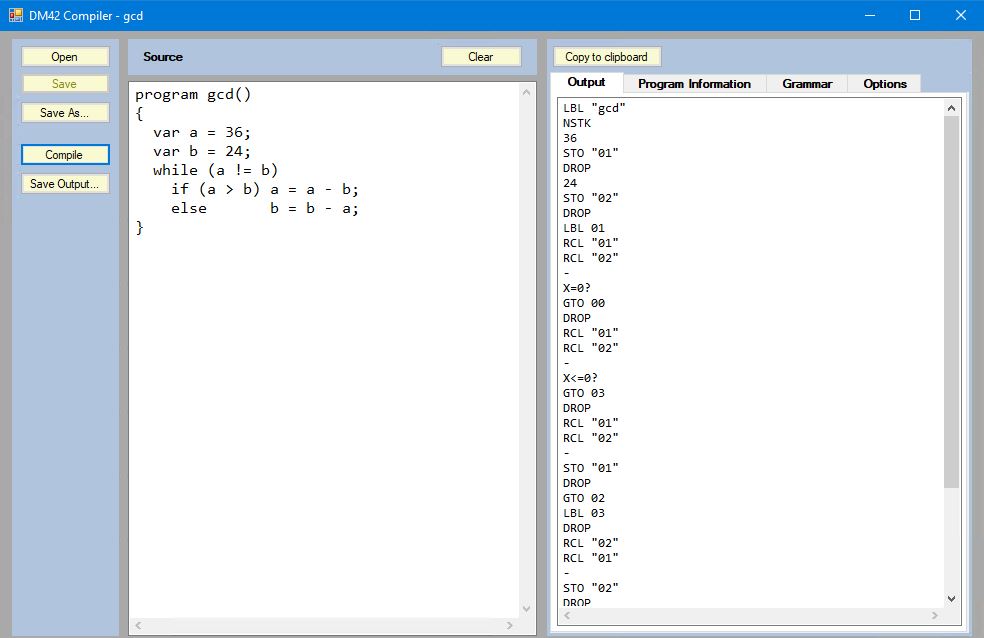Maximize the DM42 Compiler window
The width and height of the screenshot is (984, 638).
(914, 15)
